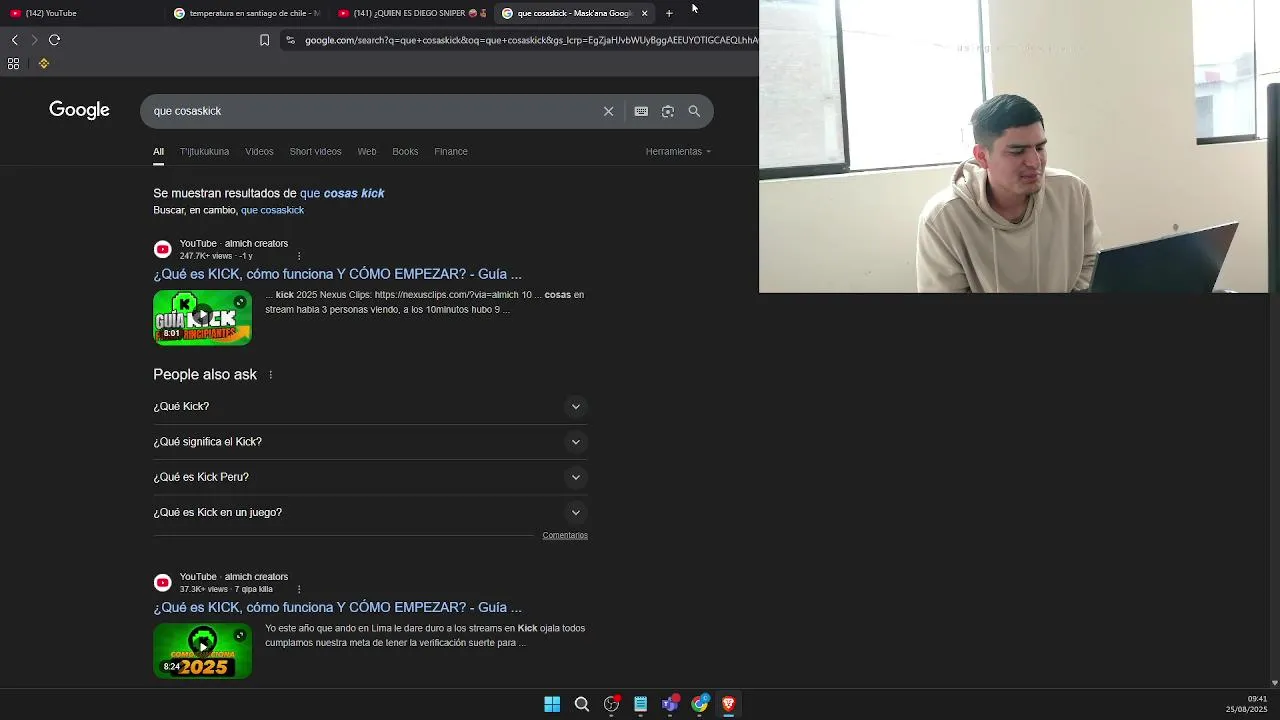Open the Herramientas dropdown
Viewport: 1280px width, 720px height.
tap(678, 152)
